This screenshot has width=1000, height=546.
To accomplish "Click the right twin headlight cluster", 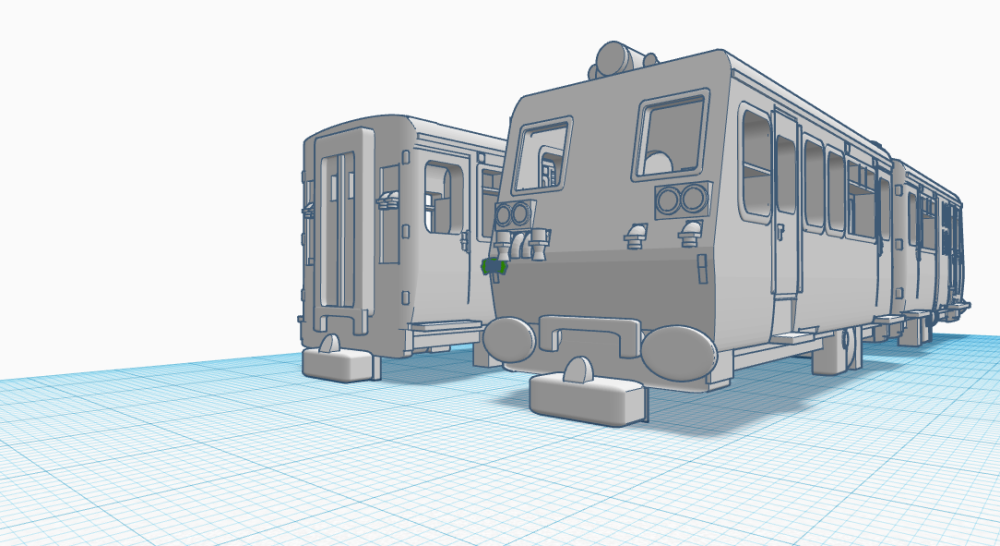I will tap(681, 200).
